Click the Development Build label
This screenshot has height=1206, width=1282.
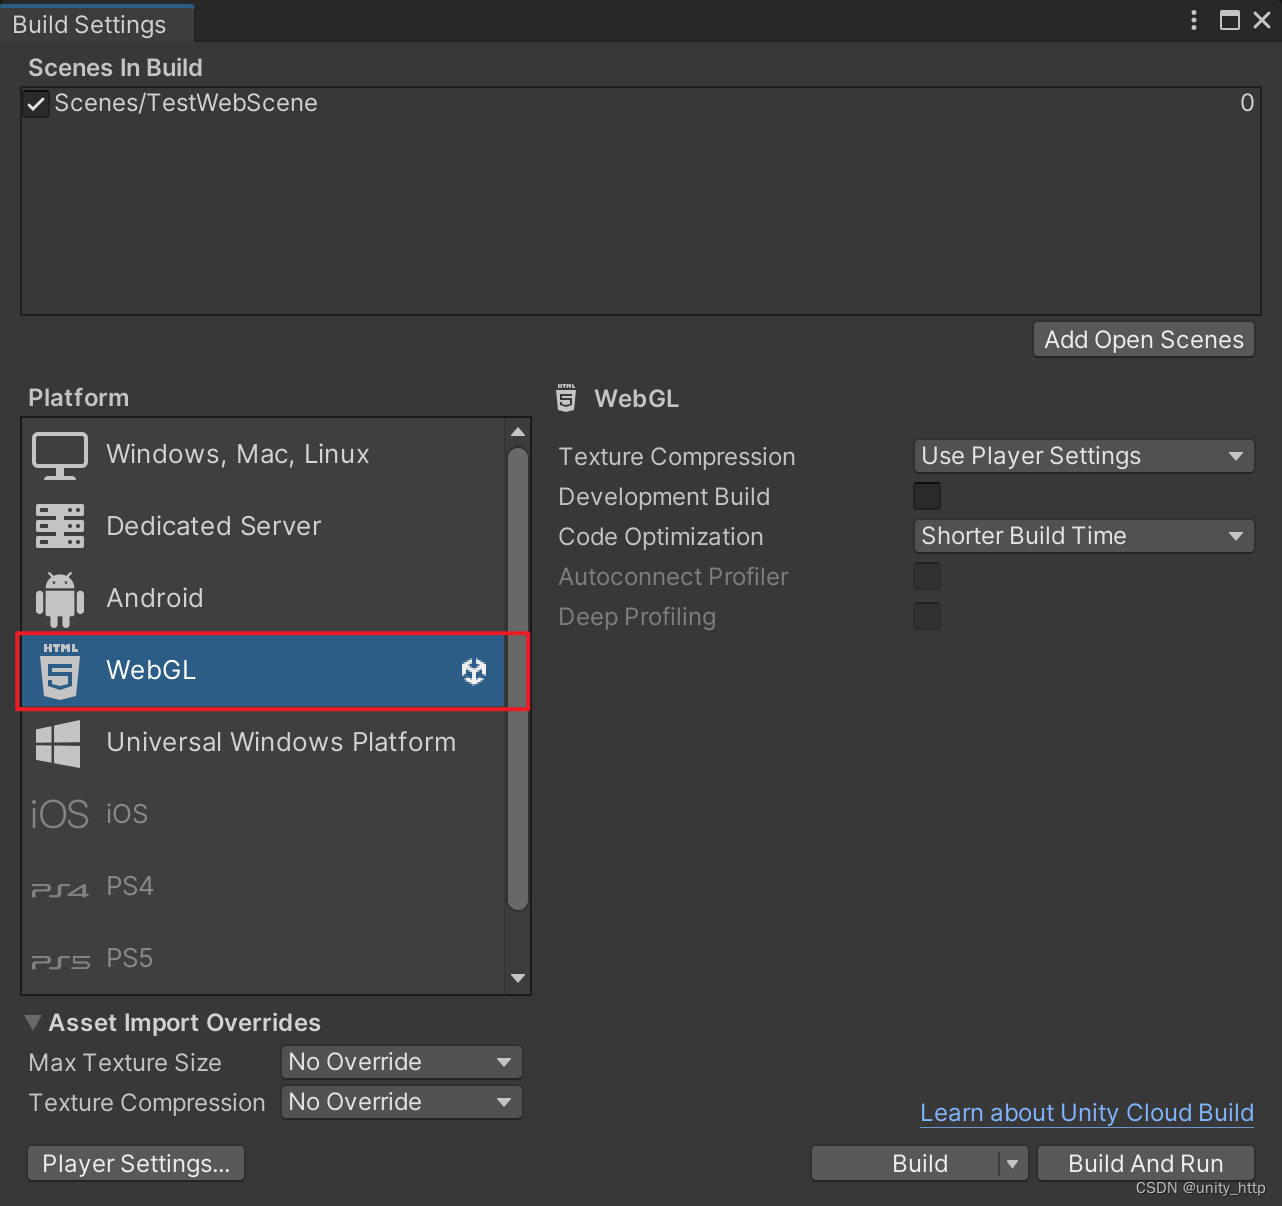tap(664, 497)
